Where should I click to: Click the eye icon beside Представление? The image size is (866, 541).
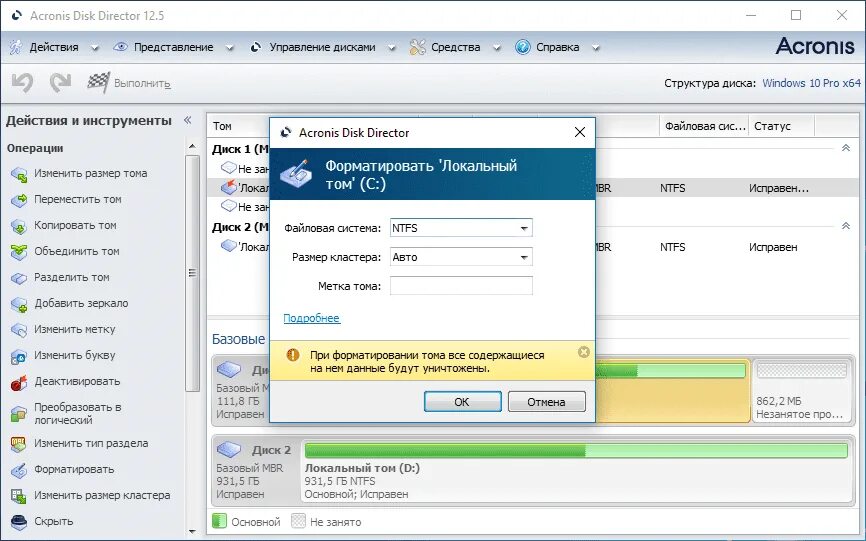pos(120,47)
